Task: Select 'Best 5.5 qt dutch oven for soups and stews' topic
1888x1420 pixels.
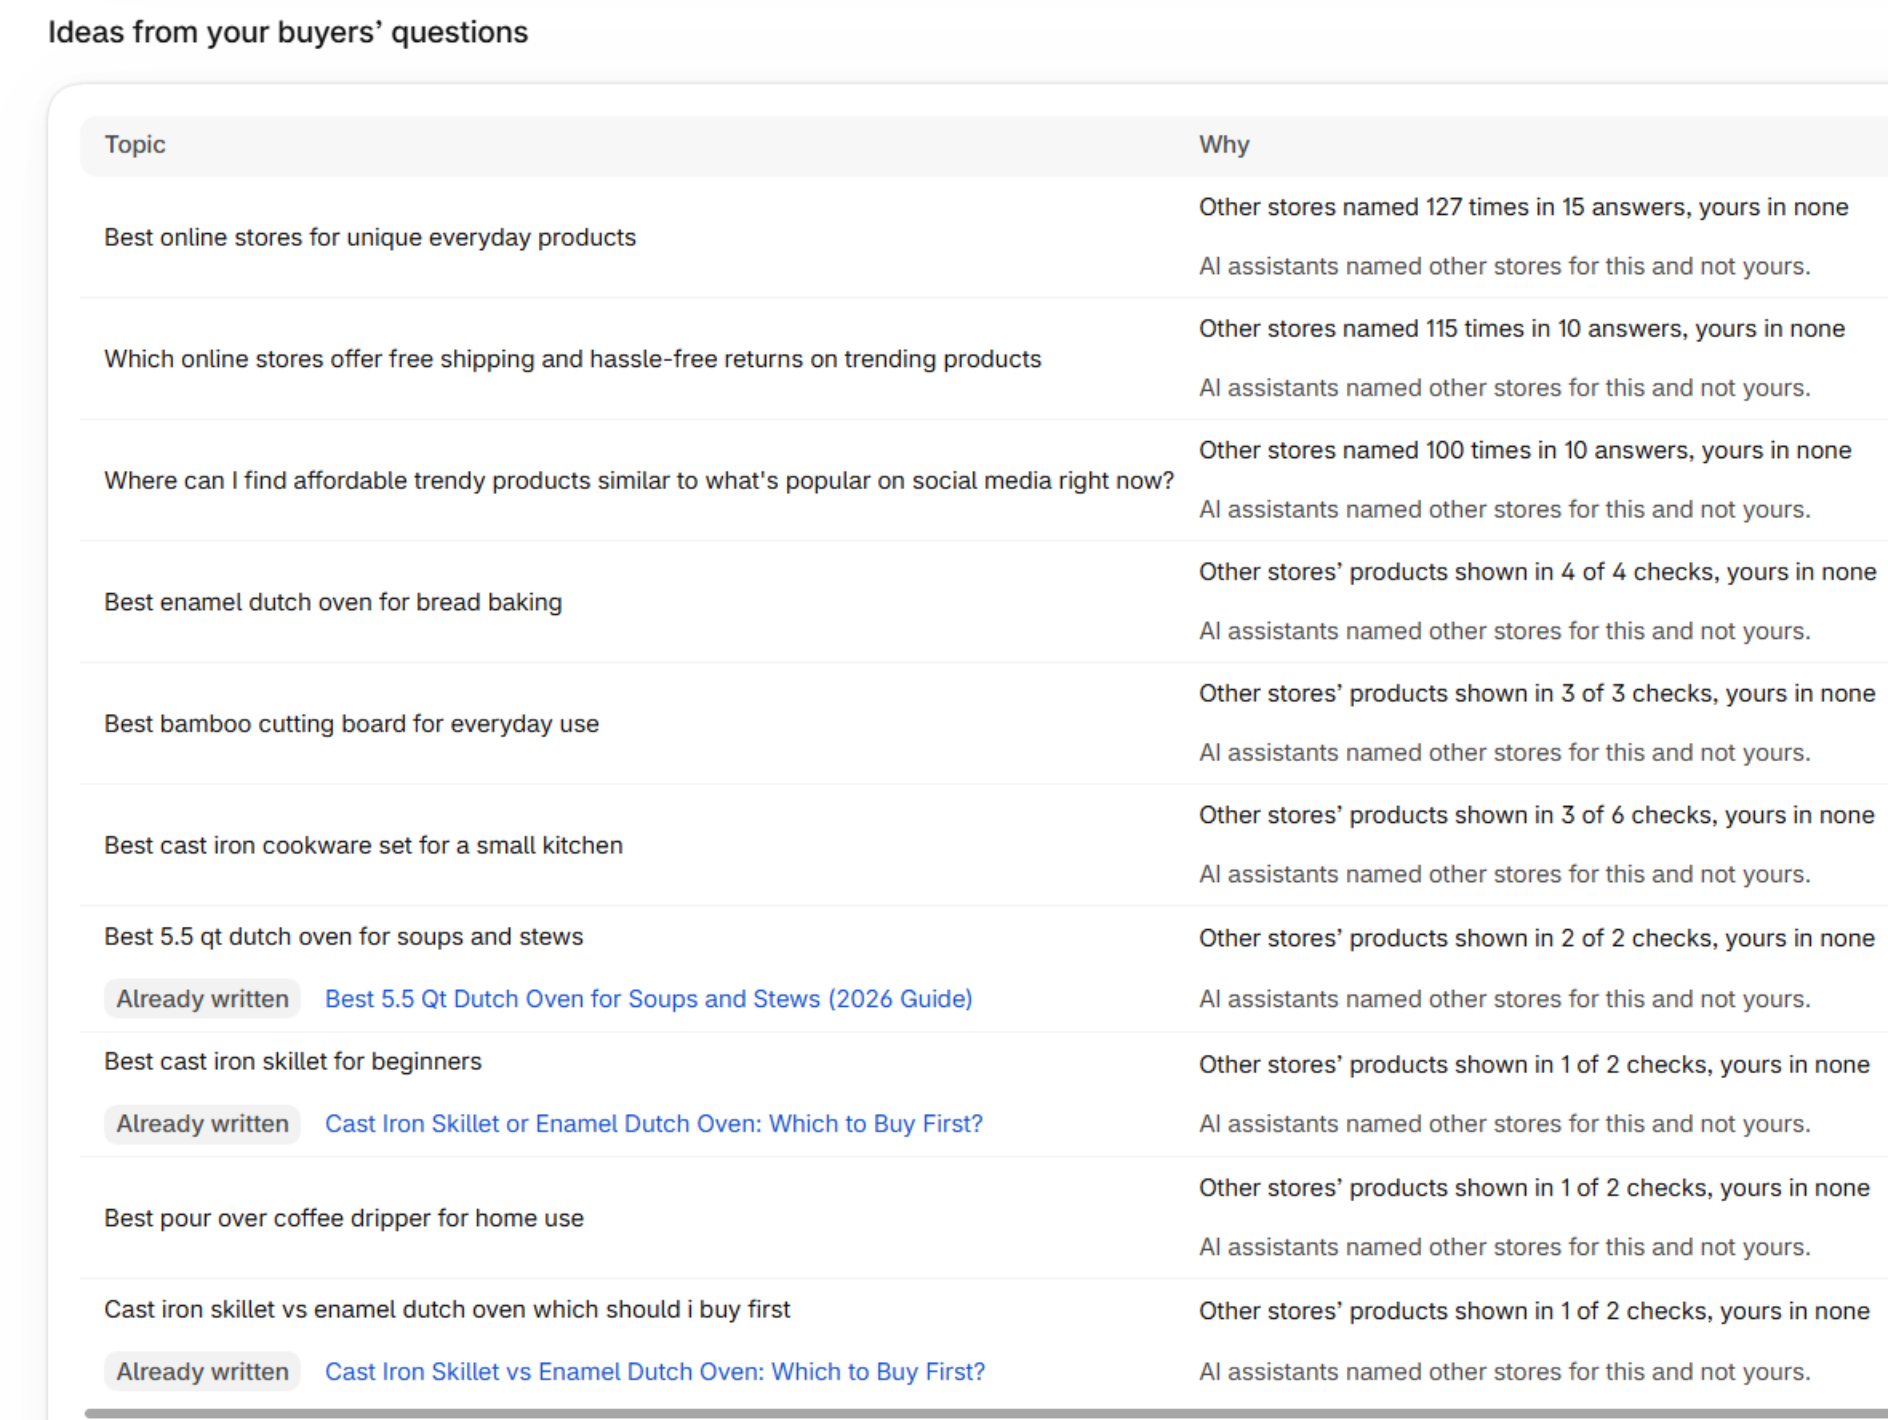Action: [343, 937]
